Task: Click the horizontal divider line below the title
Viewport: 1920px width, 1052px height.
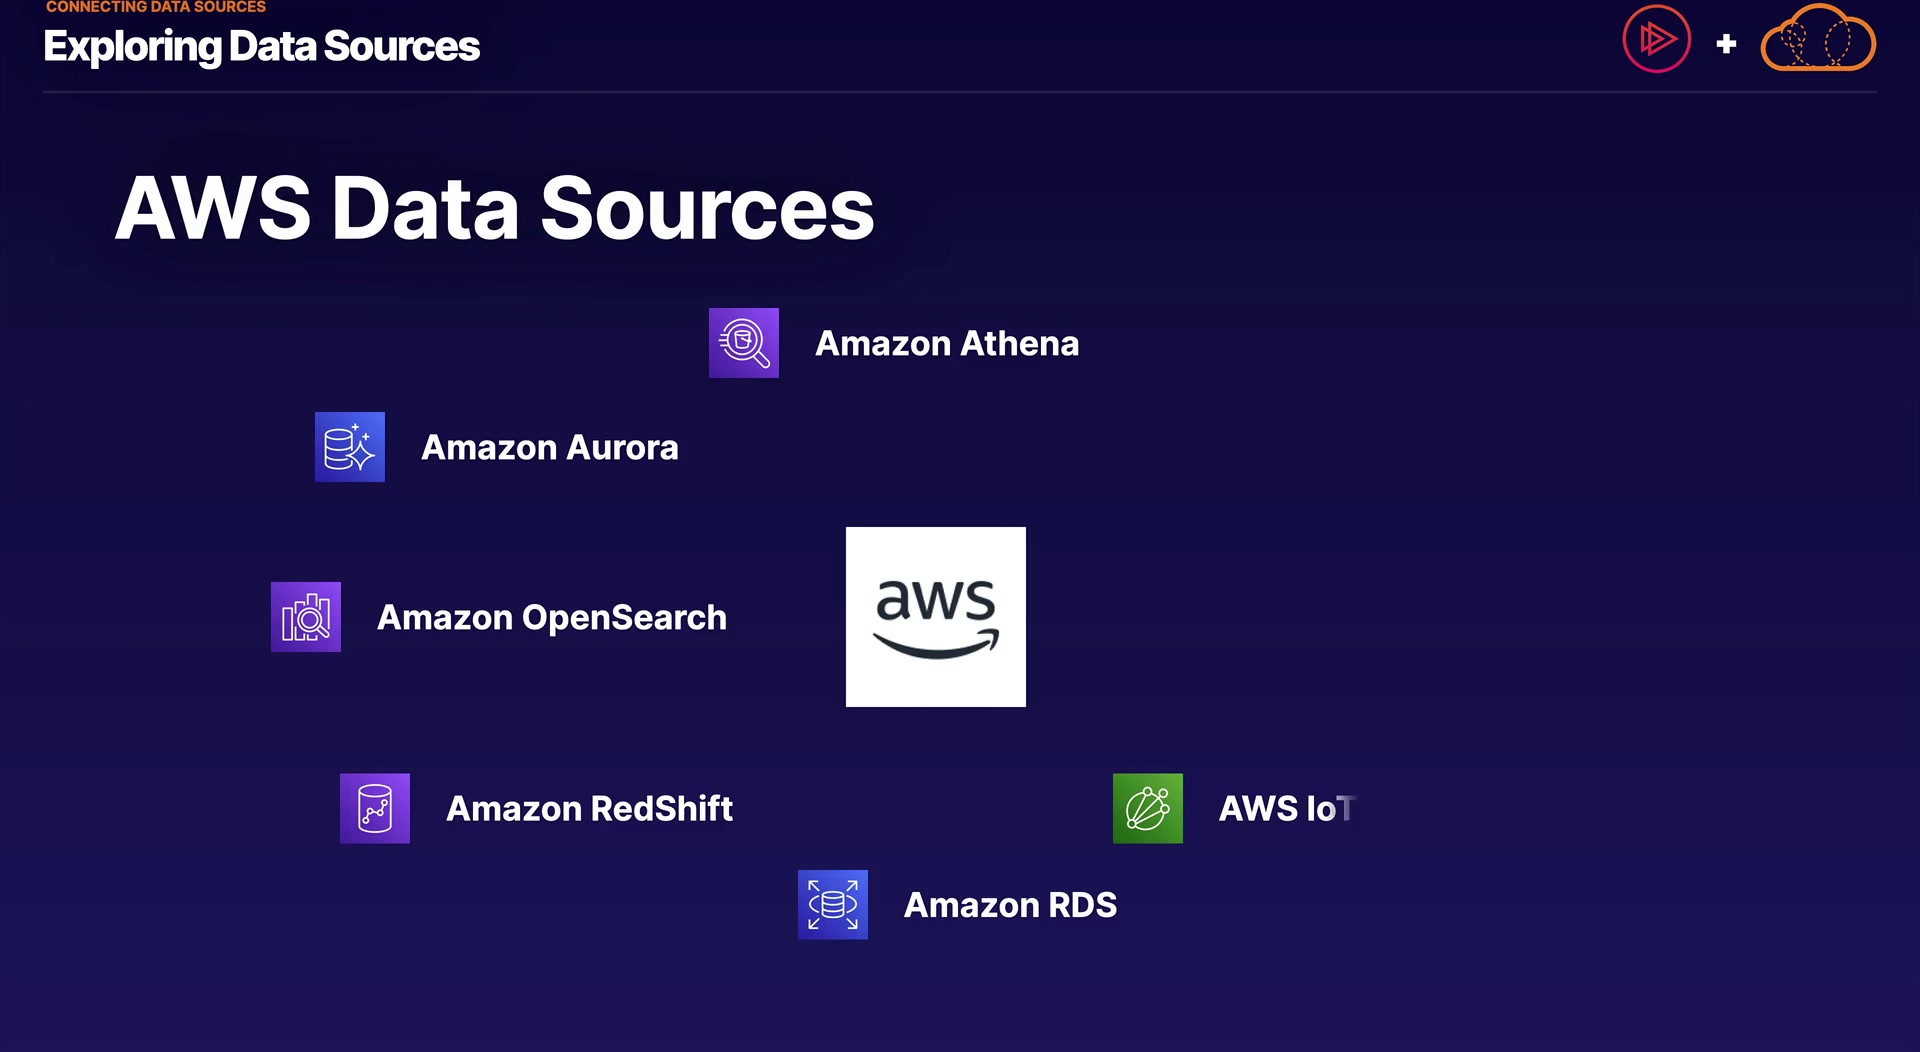Action: click(x=960, y=92)
